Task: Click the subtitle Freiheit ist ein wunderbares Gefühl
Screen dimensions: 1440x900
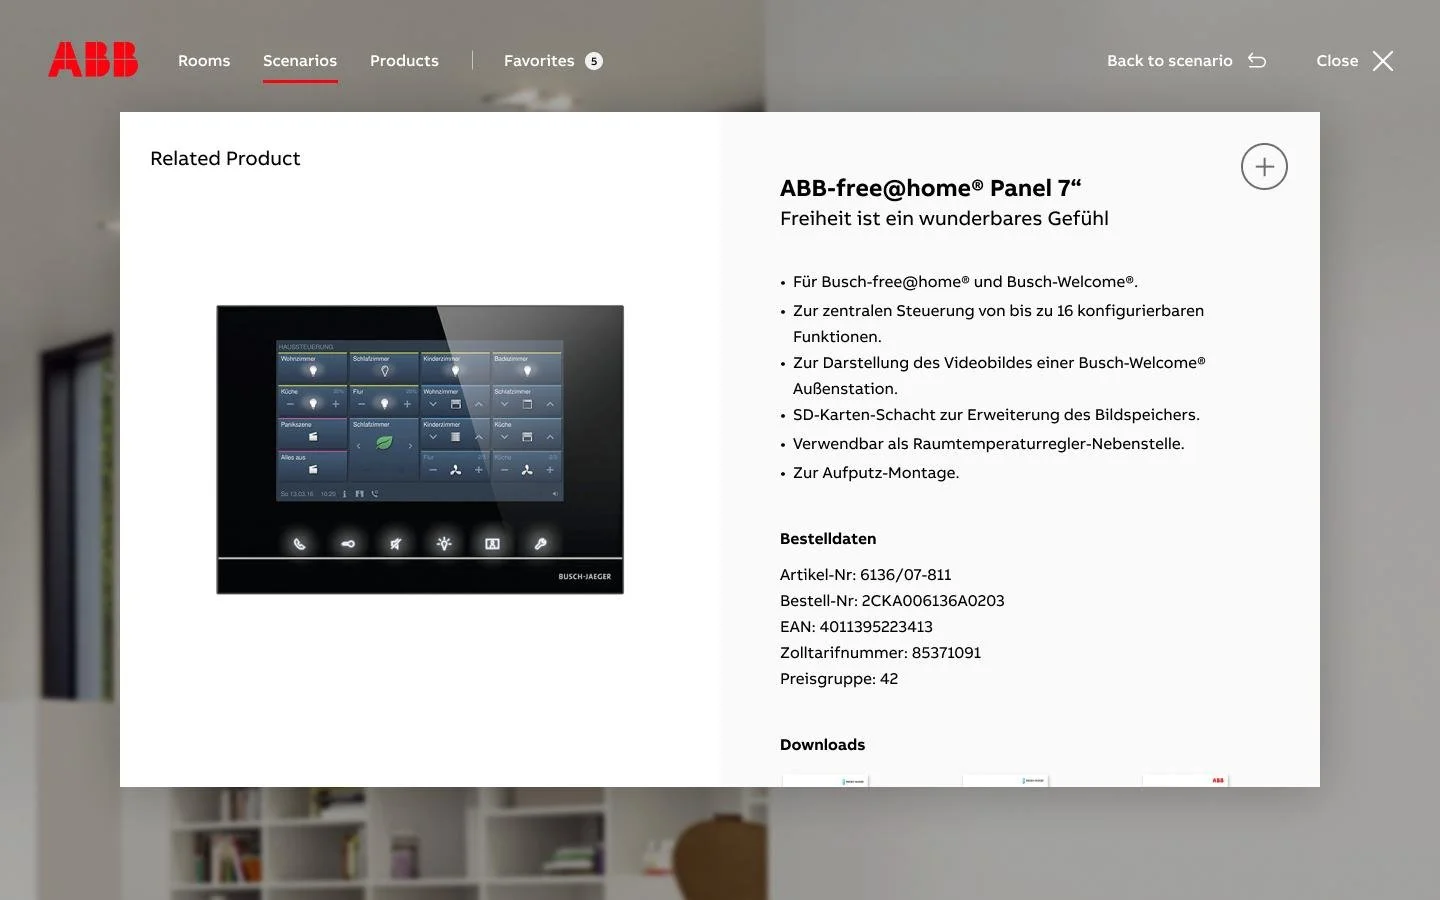Action: pyautogui.click(x=944, y=219)
